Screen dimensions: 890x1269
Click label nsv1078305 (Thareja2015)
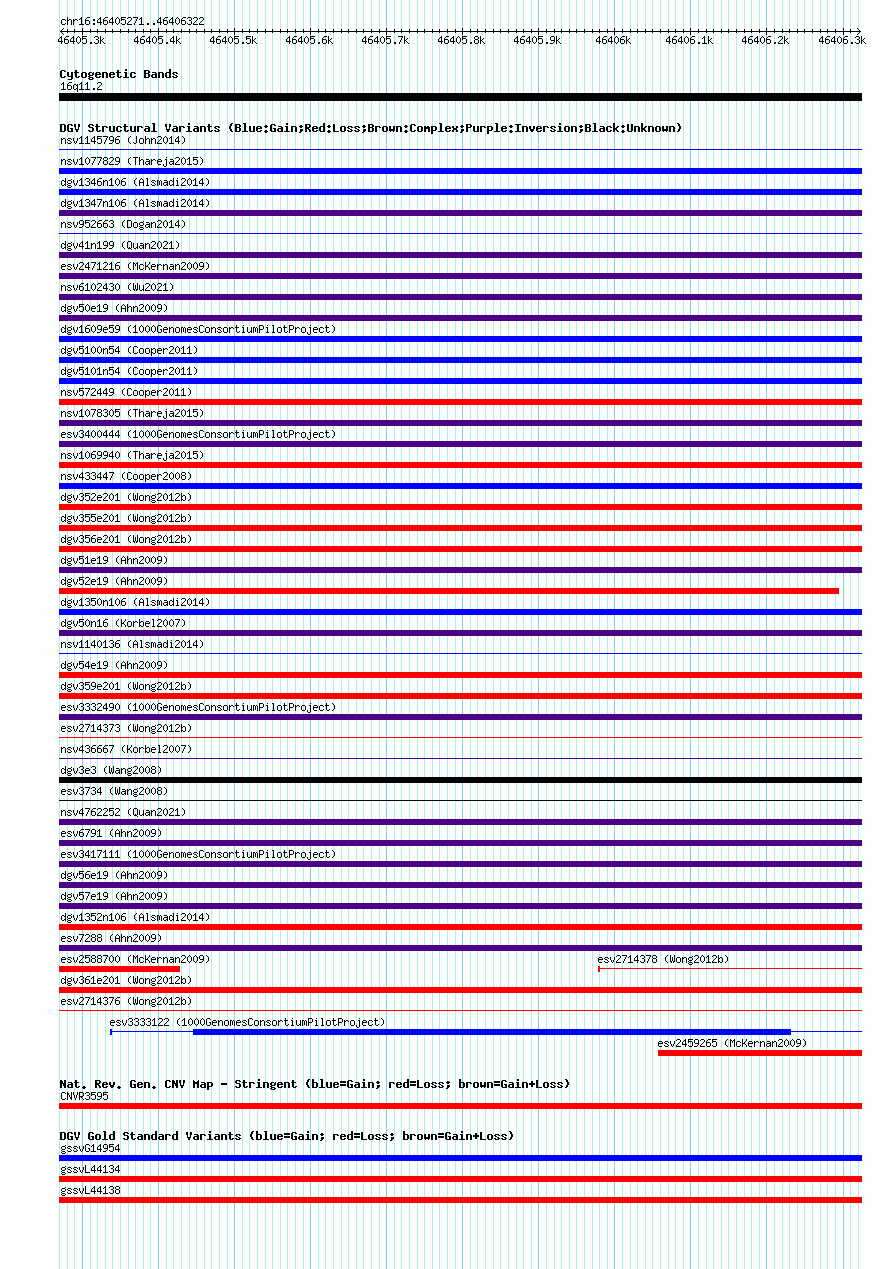(132, 413)
